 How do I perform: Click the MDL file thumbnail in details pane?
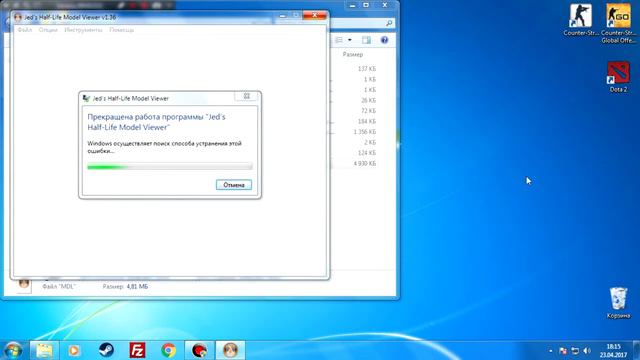click(x=24, y=285)
